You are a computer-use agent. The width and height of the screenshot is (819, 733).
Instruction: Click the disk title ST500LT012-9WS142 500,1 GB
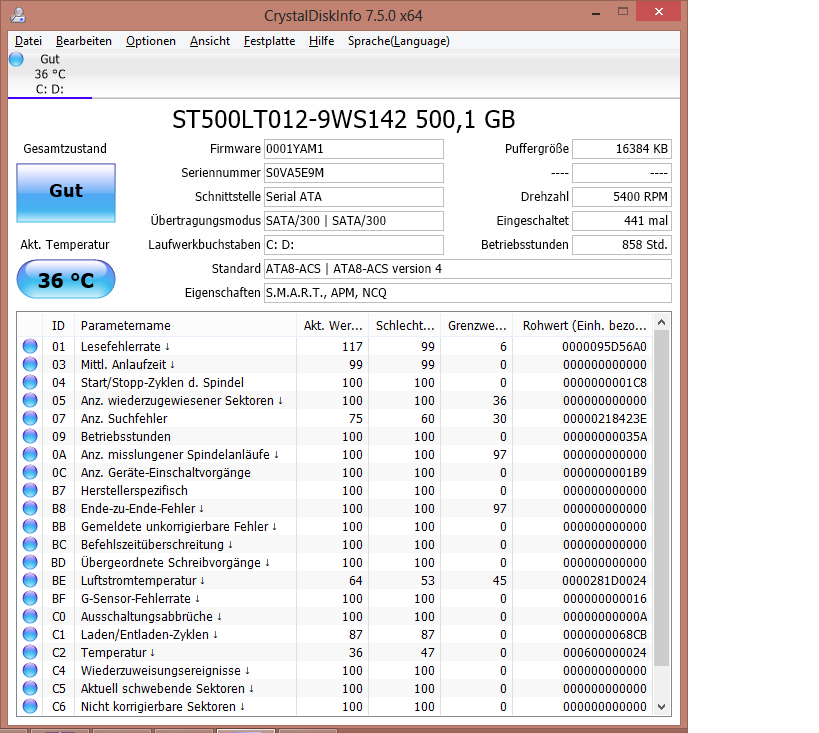344,120
